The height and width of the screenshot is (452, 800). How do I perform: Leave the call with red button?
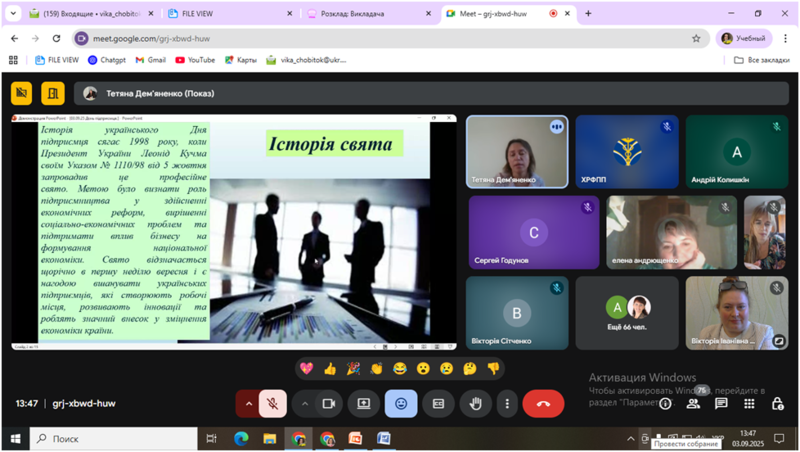click(543, 404)
